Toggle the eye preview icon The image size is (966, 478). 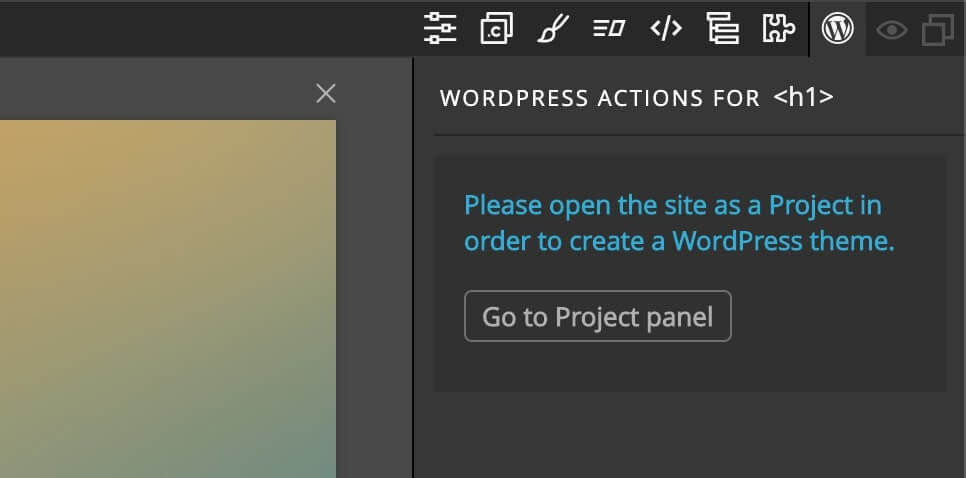891,30
